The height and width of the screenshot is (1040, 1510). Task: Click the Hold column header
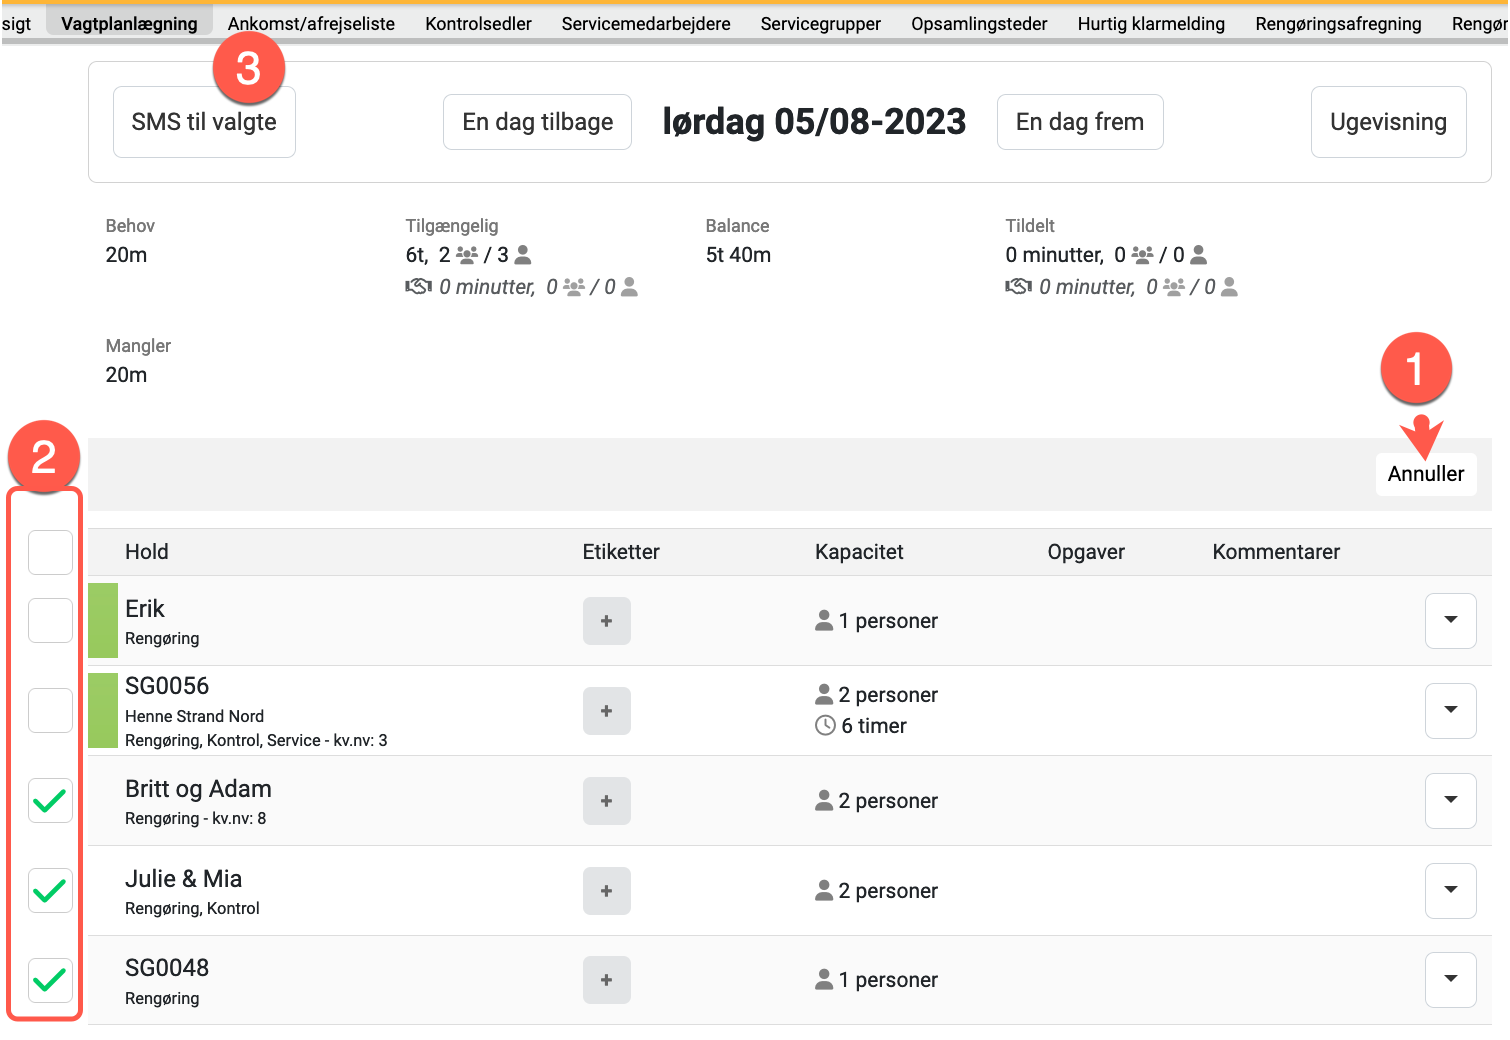(x=147, y=552)
